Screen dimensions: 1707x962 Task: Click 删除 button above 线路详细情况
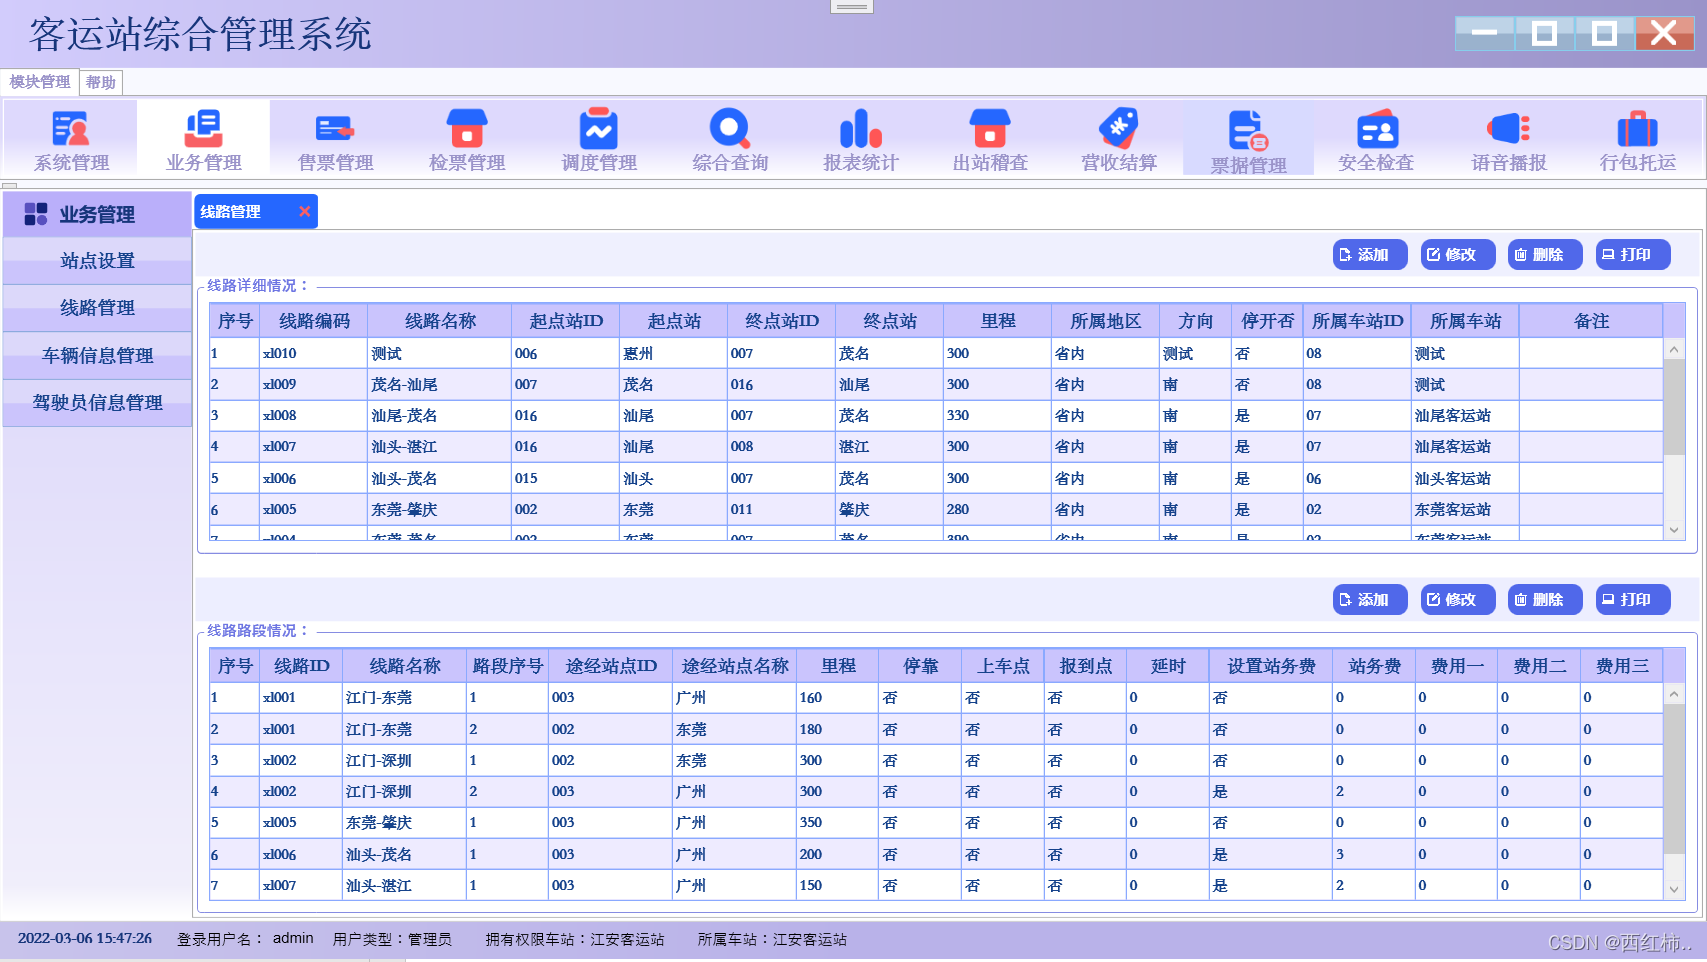(1545, 255)
